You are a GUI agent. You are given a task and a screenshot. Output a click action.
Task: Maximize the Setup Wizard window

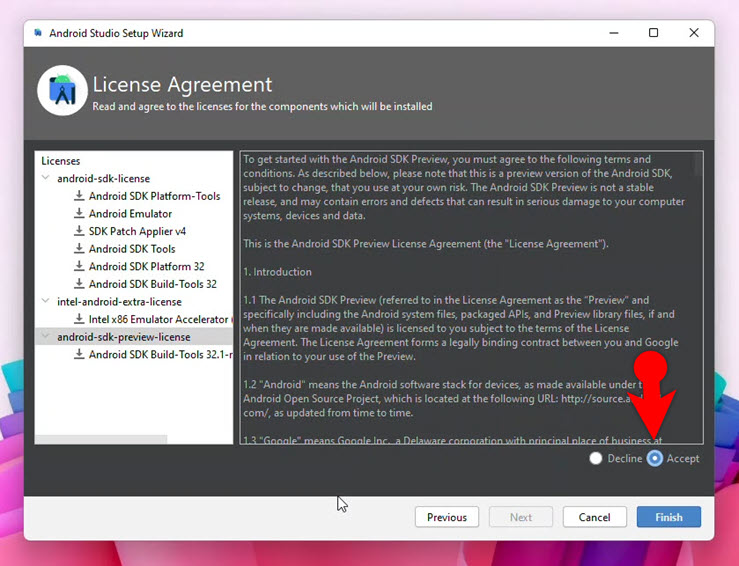click(653, 33)
